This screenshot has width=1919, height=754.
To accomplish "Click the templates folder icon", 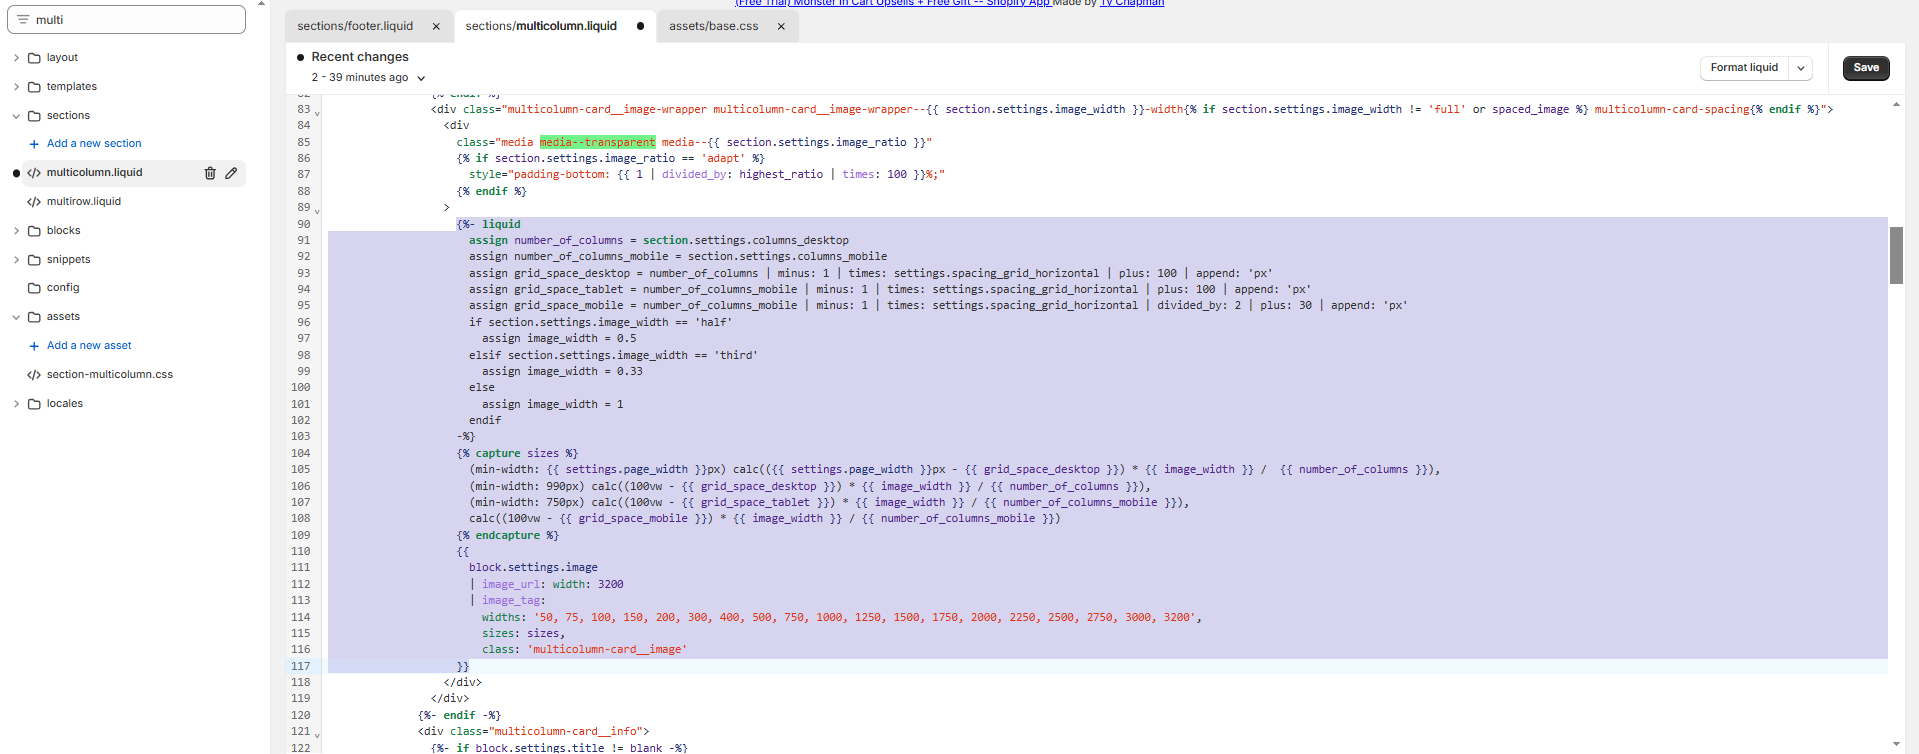I will tap(34, 87).
